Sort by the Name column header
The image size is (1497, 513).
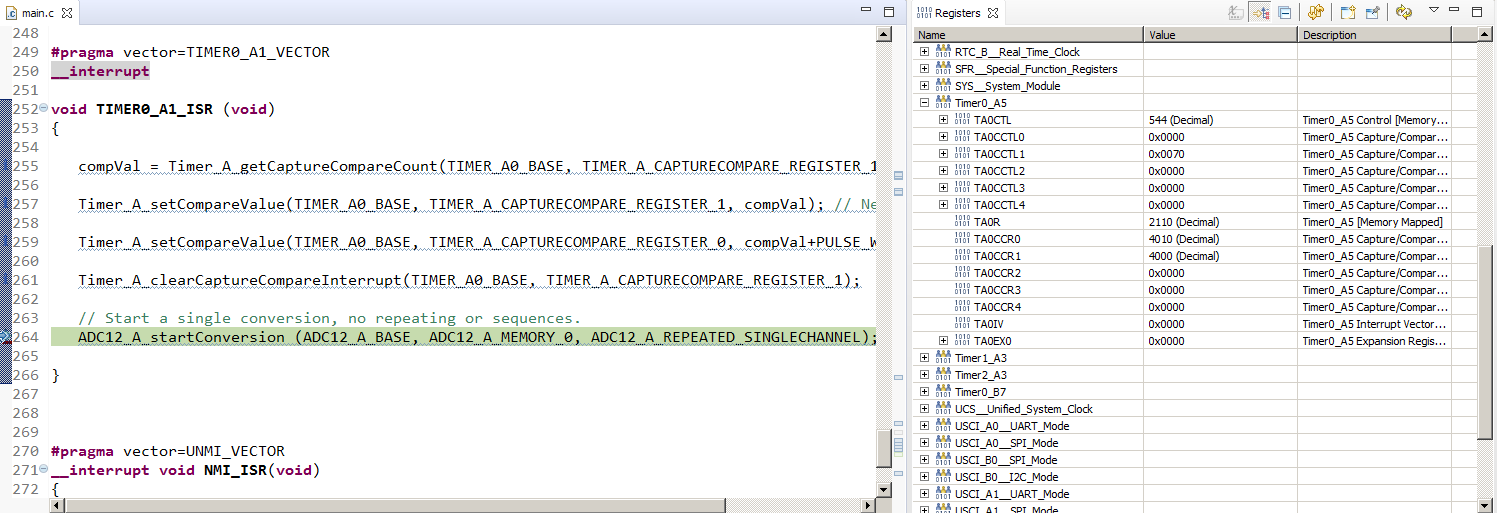tap(1029, 35)
